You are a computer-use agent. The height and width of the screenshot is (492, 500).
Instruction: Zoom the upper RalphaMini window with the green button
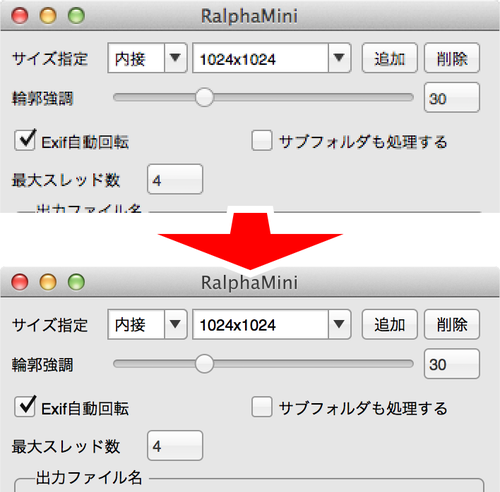(76, 16)
